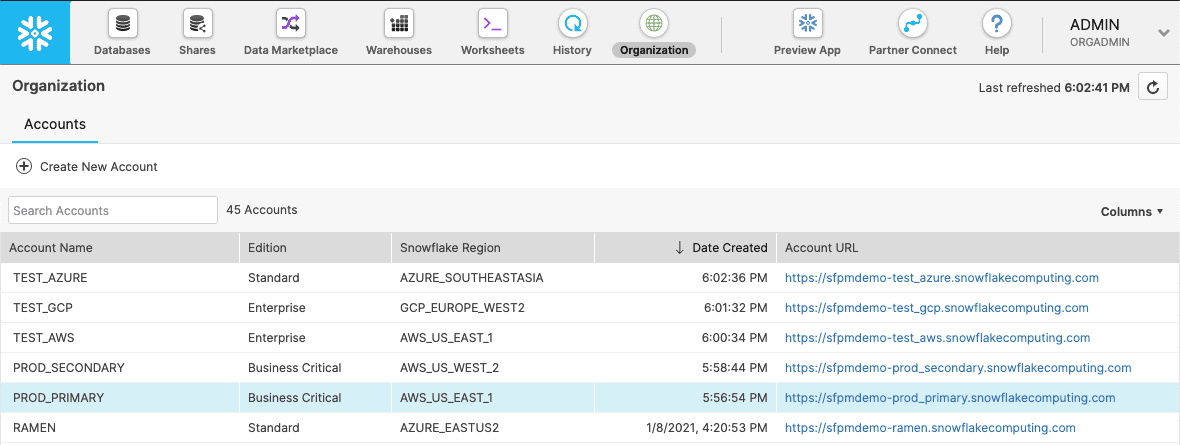This screenshot has width=1180, height=445.
Task: Open the Warehouses page
Action: [x=398, y=32]
